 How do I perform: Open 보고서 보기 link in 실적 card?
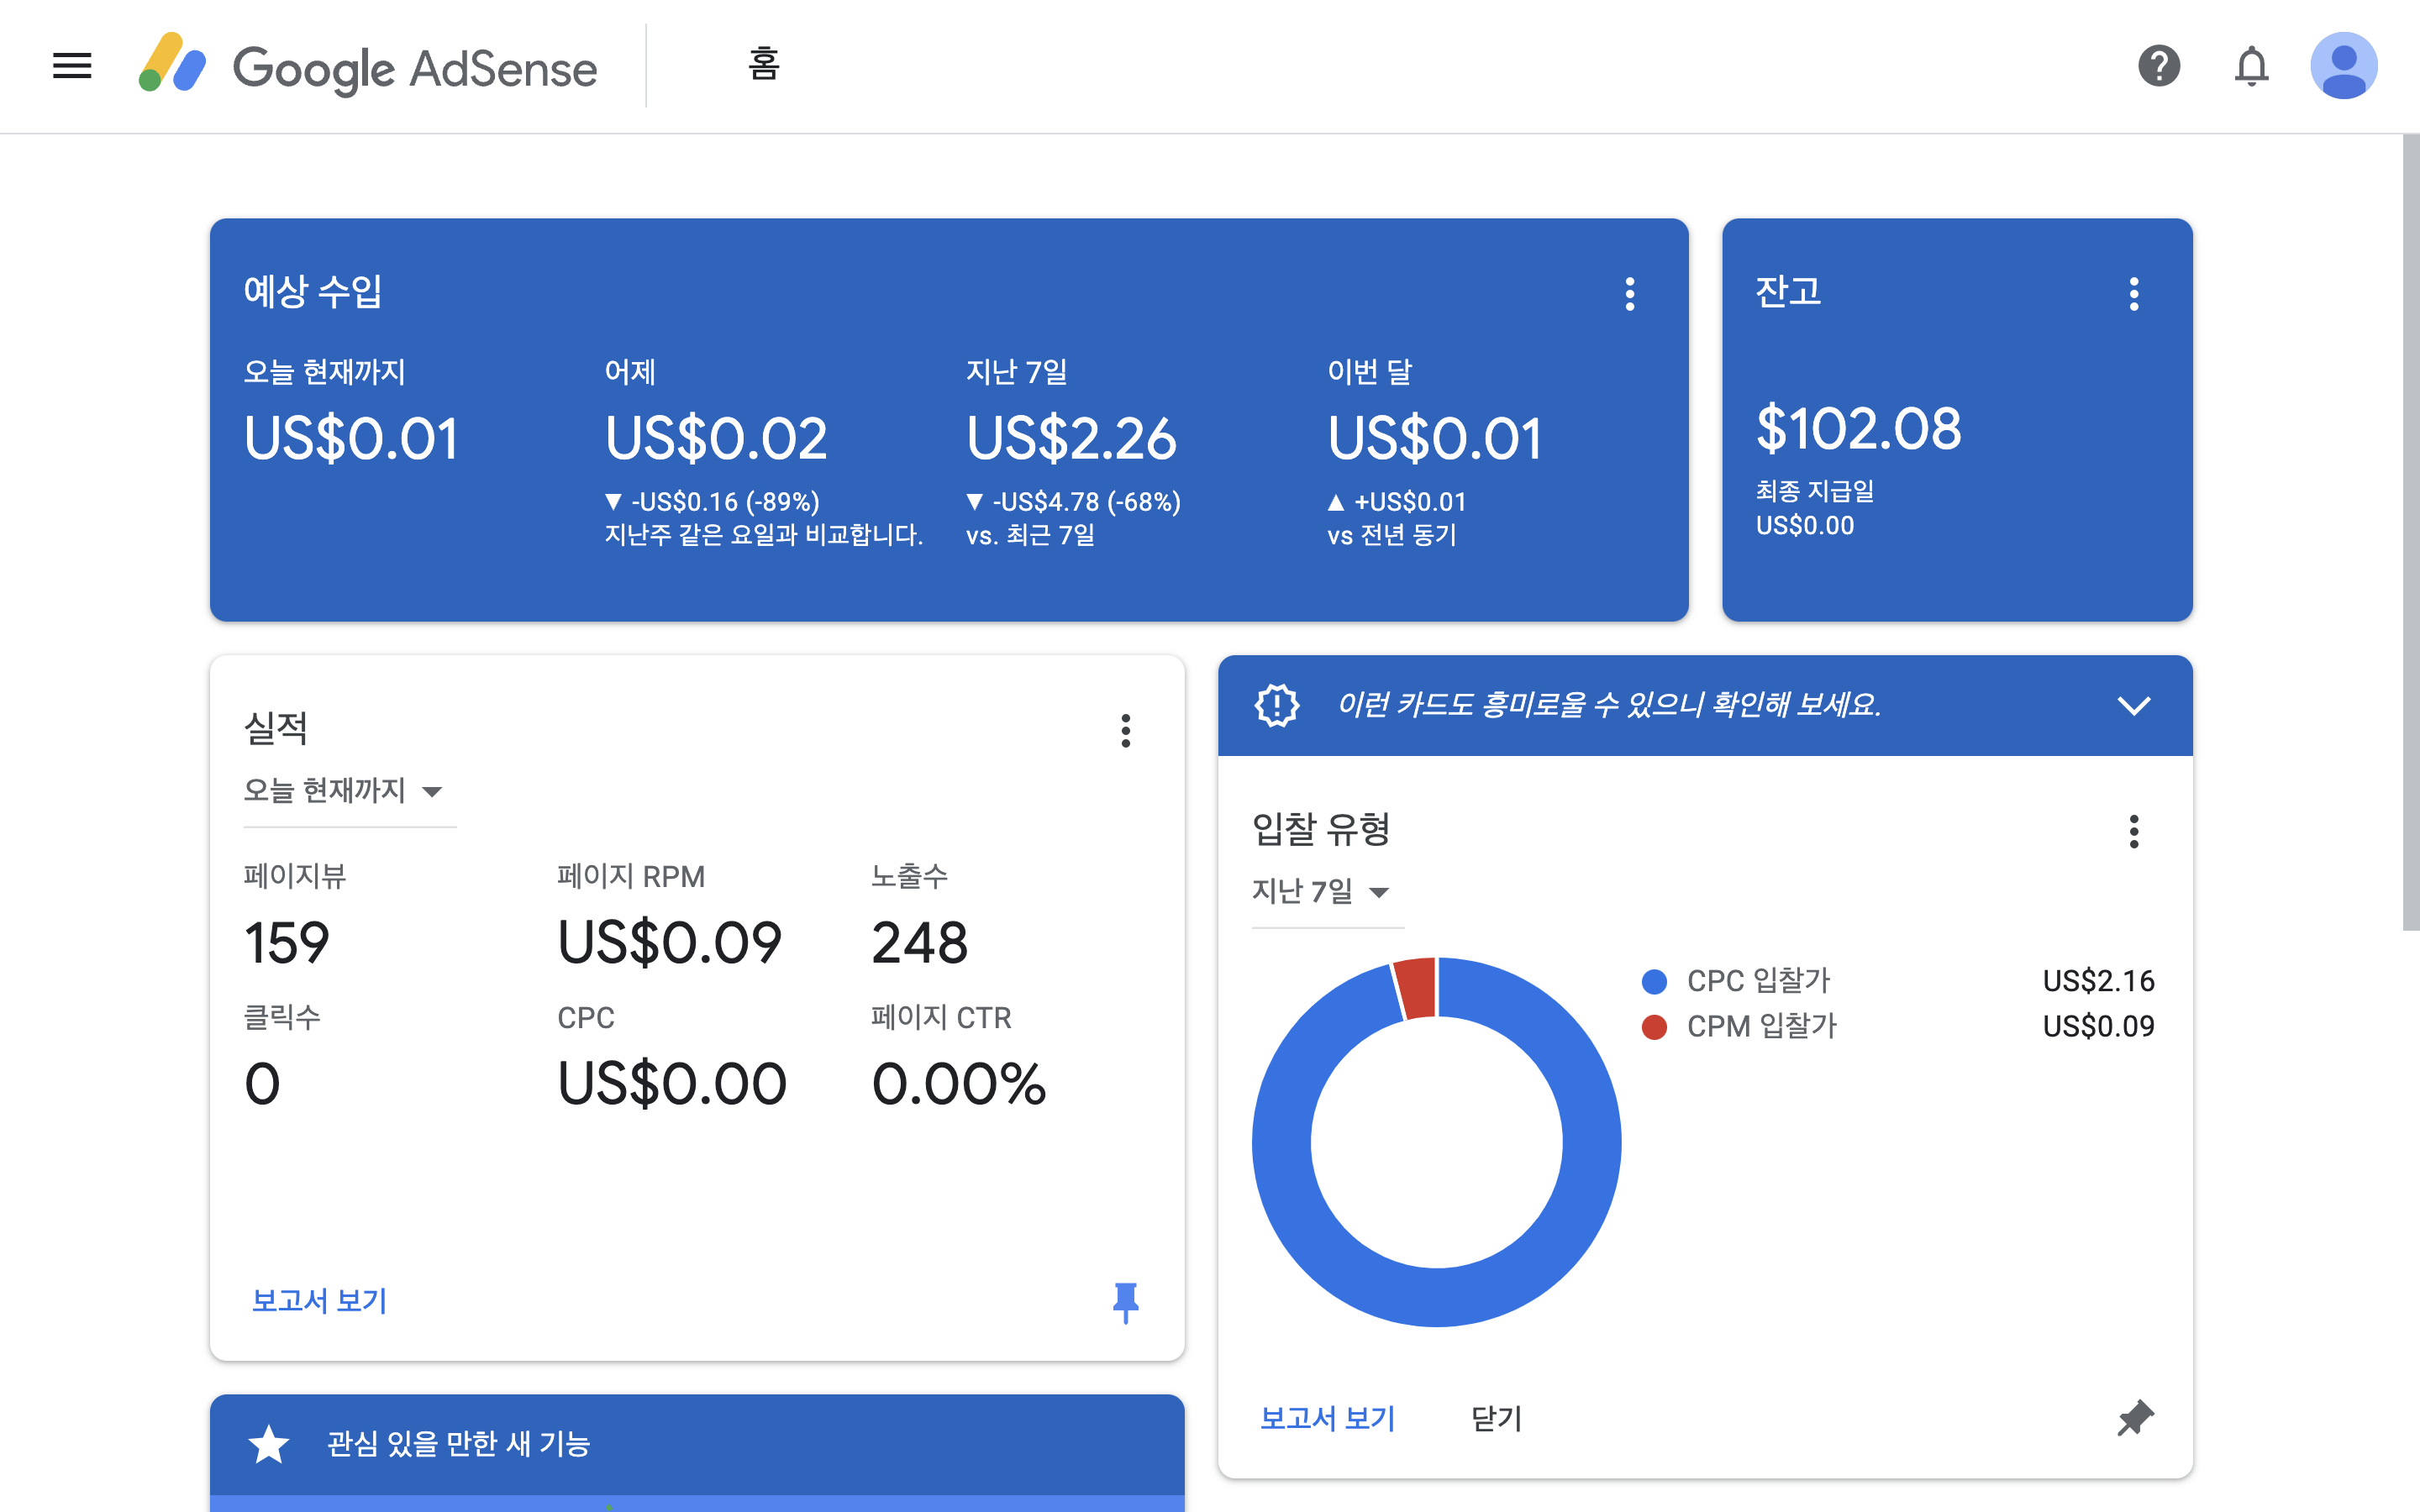[x=319, y=1301]
